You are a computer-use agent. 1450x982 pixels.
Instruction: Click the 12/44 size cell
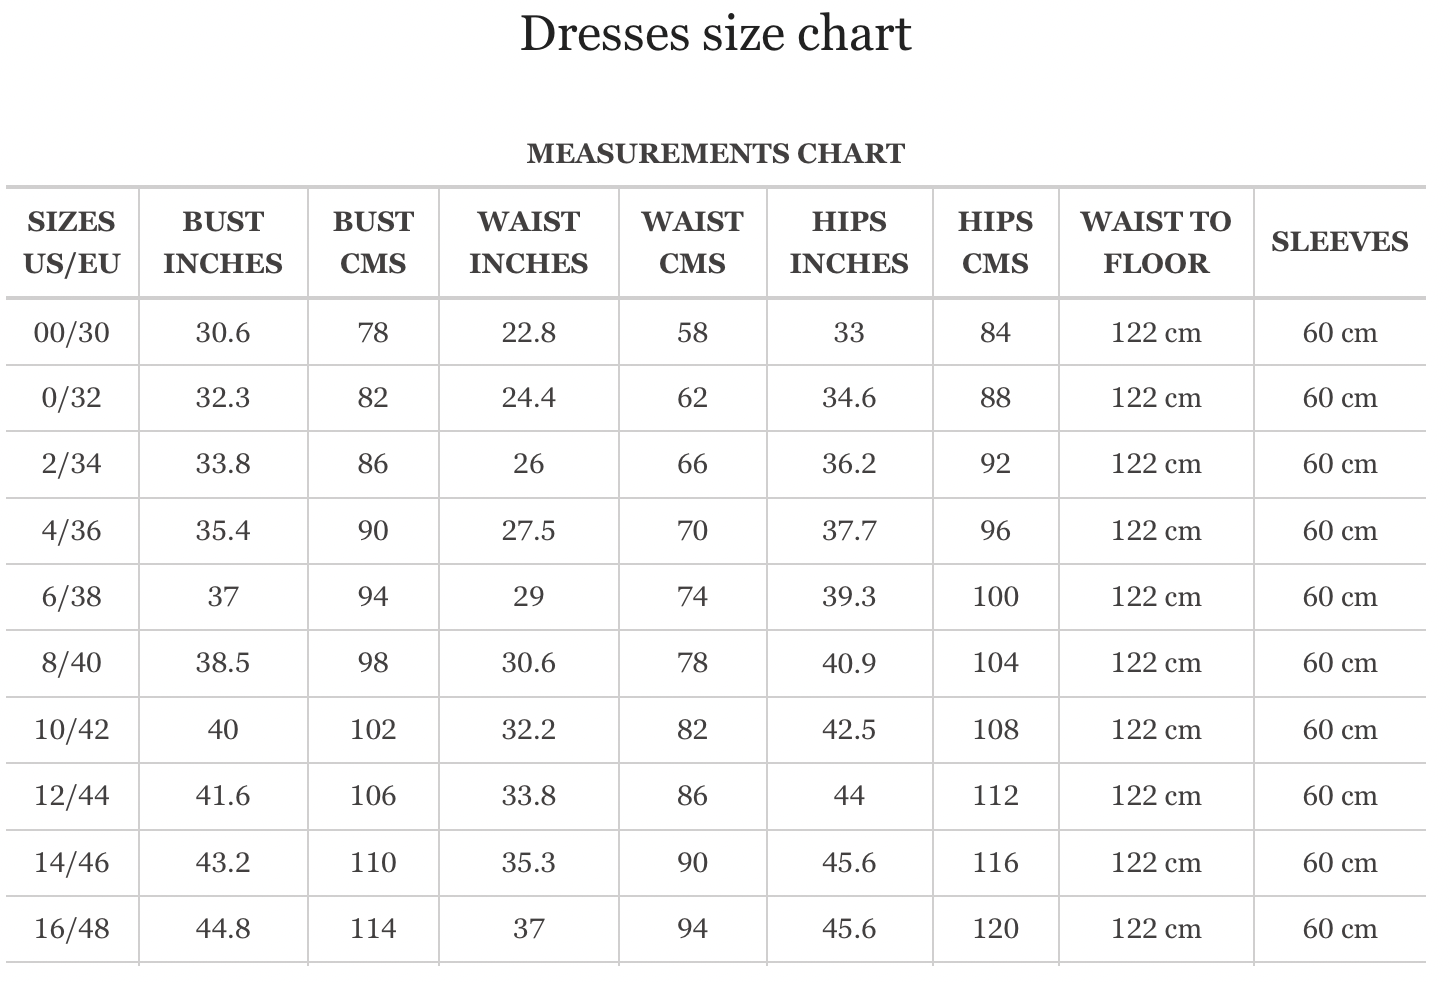71,796
